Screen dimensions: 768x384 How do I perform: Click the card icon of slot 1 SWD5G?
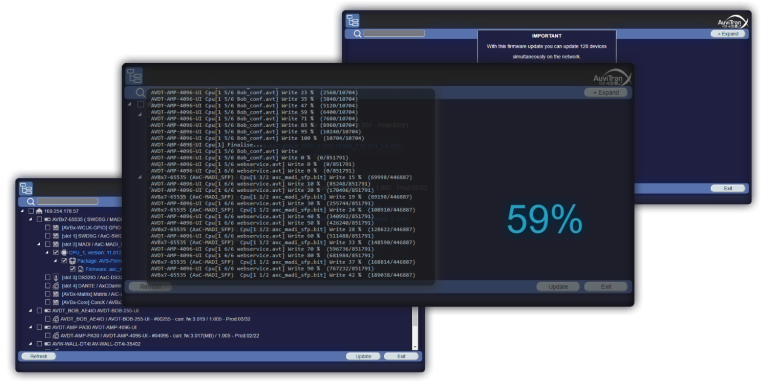pyautogui.click(x=56, y=236)
